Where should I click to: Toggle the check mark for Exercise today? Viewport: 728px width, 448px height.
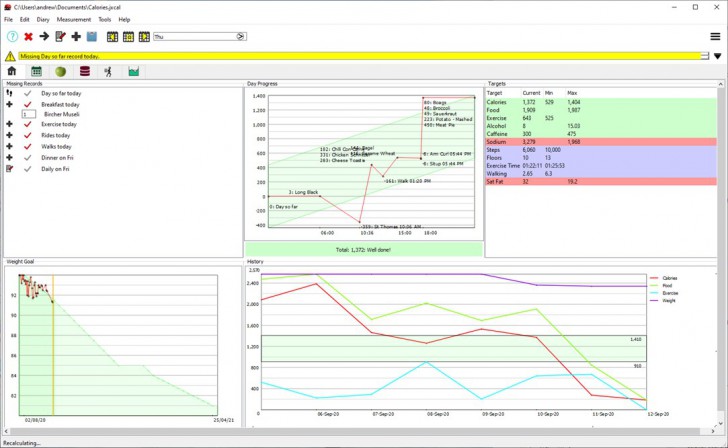click(x=28, y=125)
